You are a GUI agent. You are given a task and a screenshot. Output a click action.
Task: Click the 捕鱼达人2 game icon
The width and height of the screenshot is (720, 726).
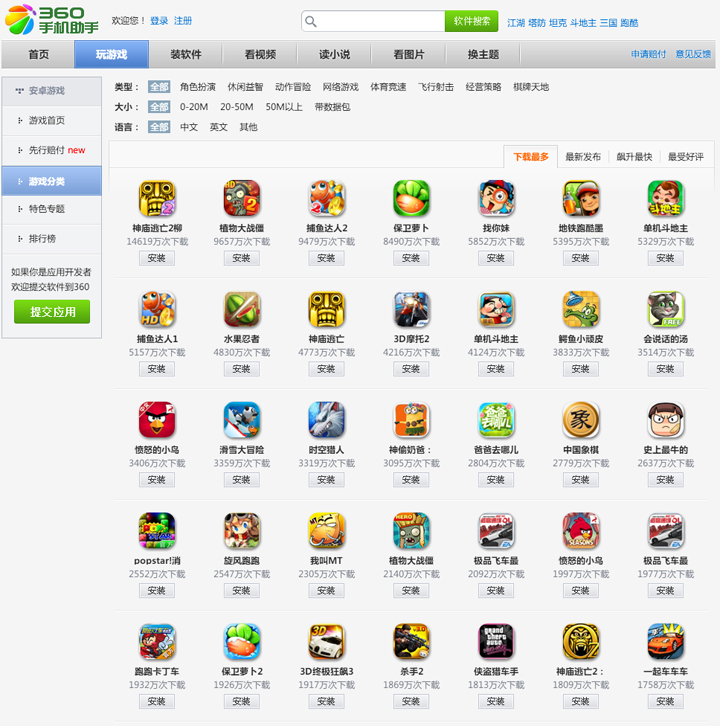tap(326, 199)
